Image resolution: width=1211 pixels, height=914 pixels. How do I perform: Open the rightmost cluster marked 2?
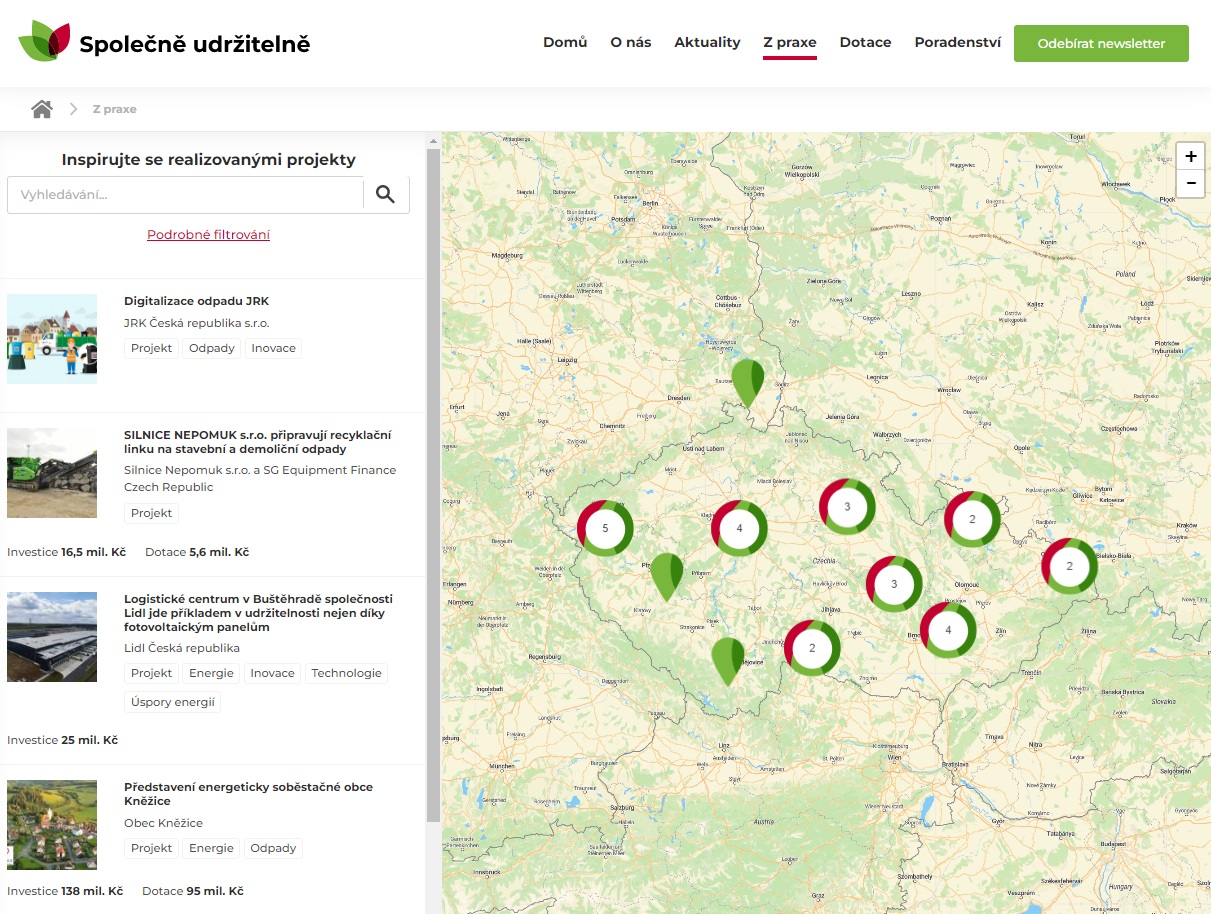[x=1069, y=566]
